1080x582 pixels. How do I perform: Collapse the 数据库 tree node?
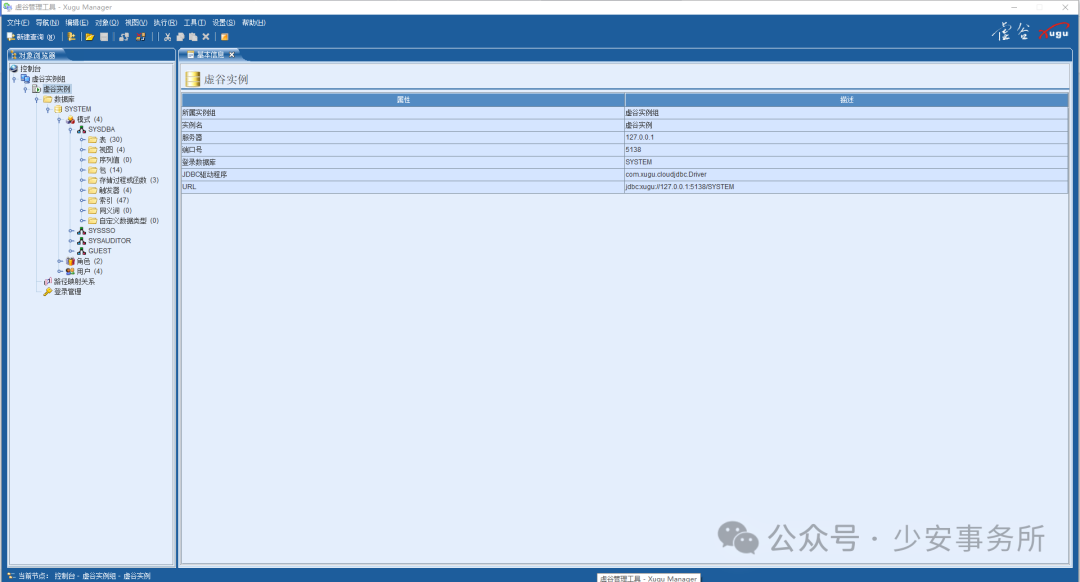pyautogui.click(x=37, y=99)
